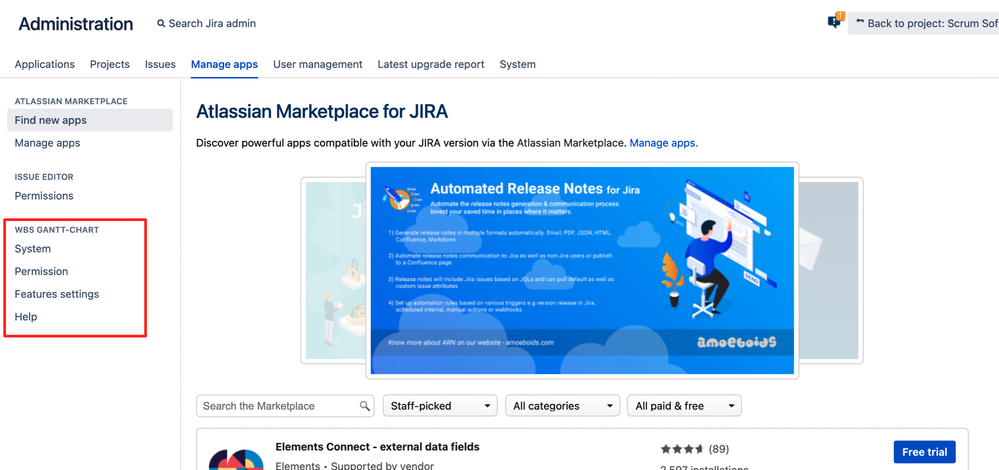999x470 pixels.
Task: Click the Search Jira admin field
Action: pos(206,24)
